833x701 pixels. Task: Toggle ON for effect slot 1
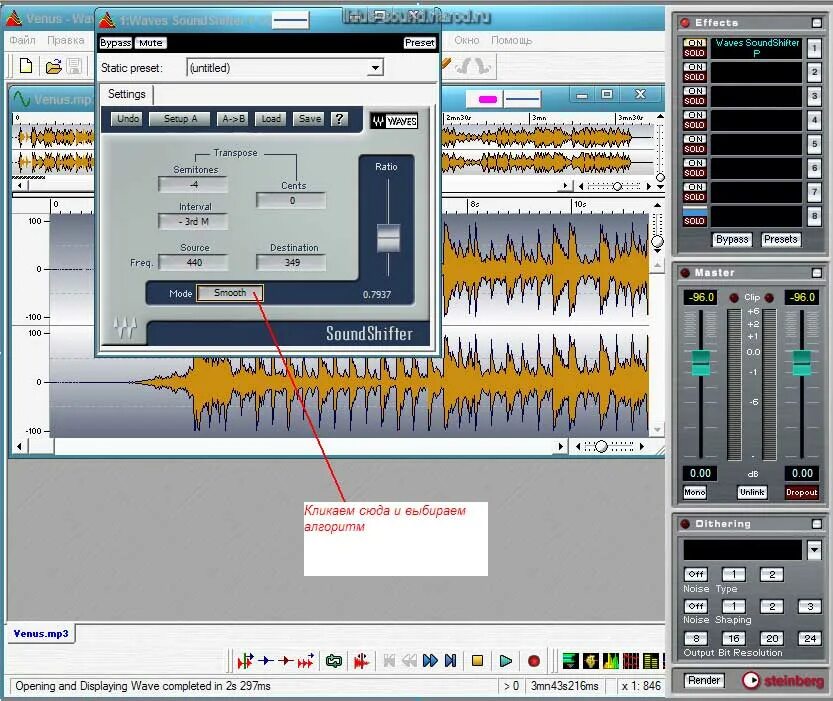click(x=695, y=43)
